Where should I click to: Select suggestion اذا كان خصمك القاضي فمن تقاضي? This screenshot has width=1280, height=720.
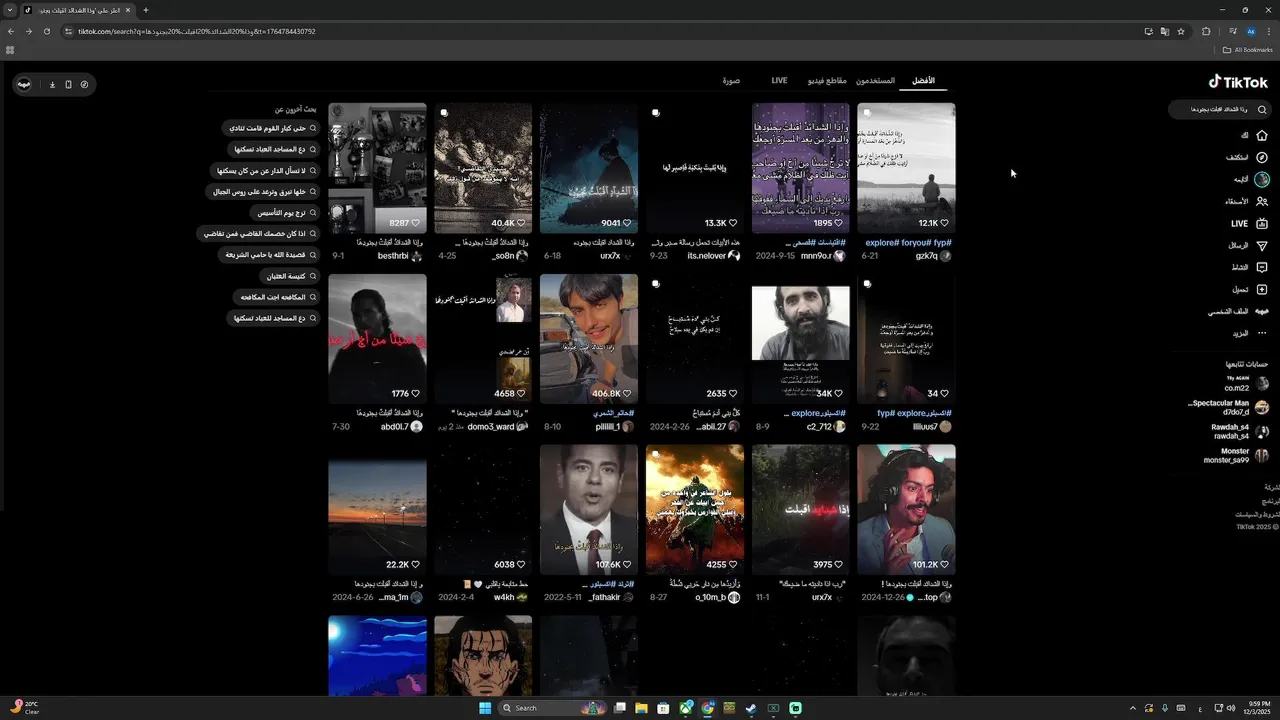point(258,233)
